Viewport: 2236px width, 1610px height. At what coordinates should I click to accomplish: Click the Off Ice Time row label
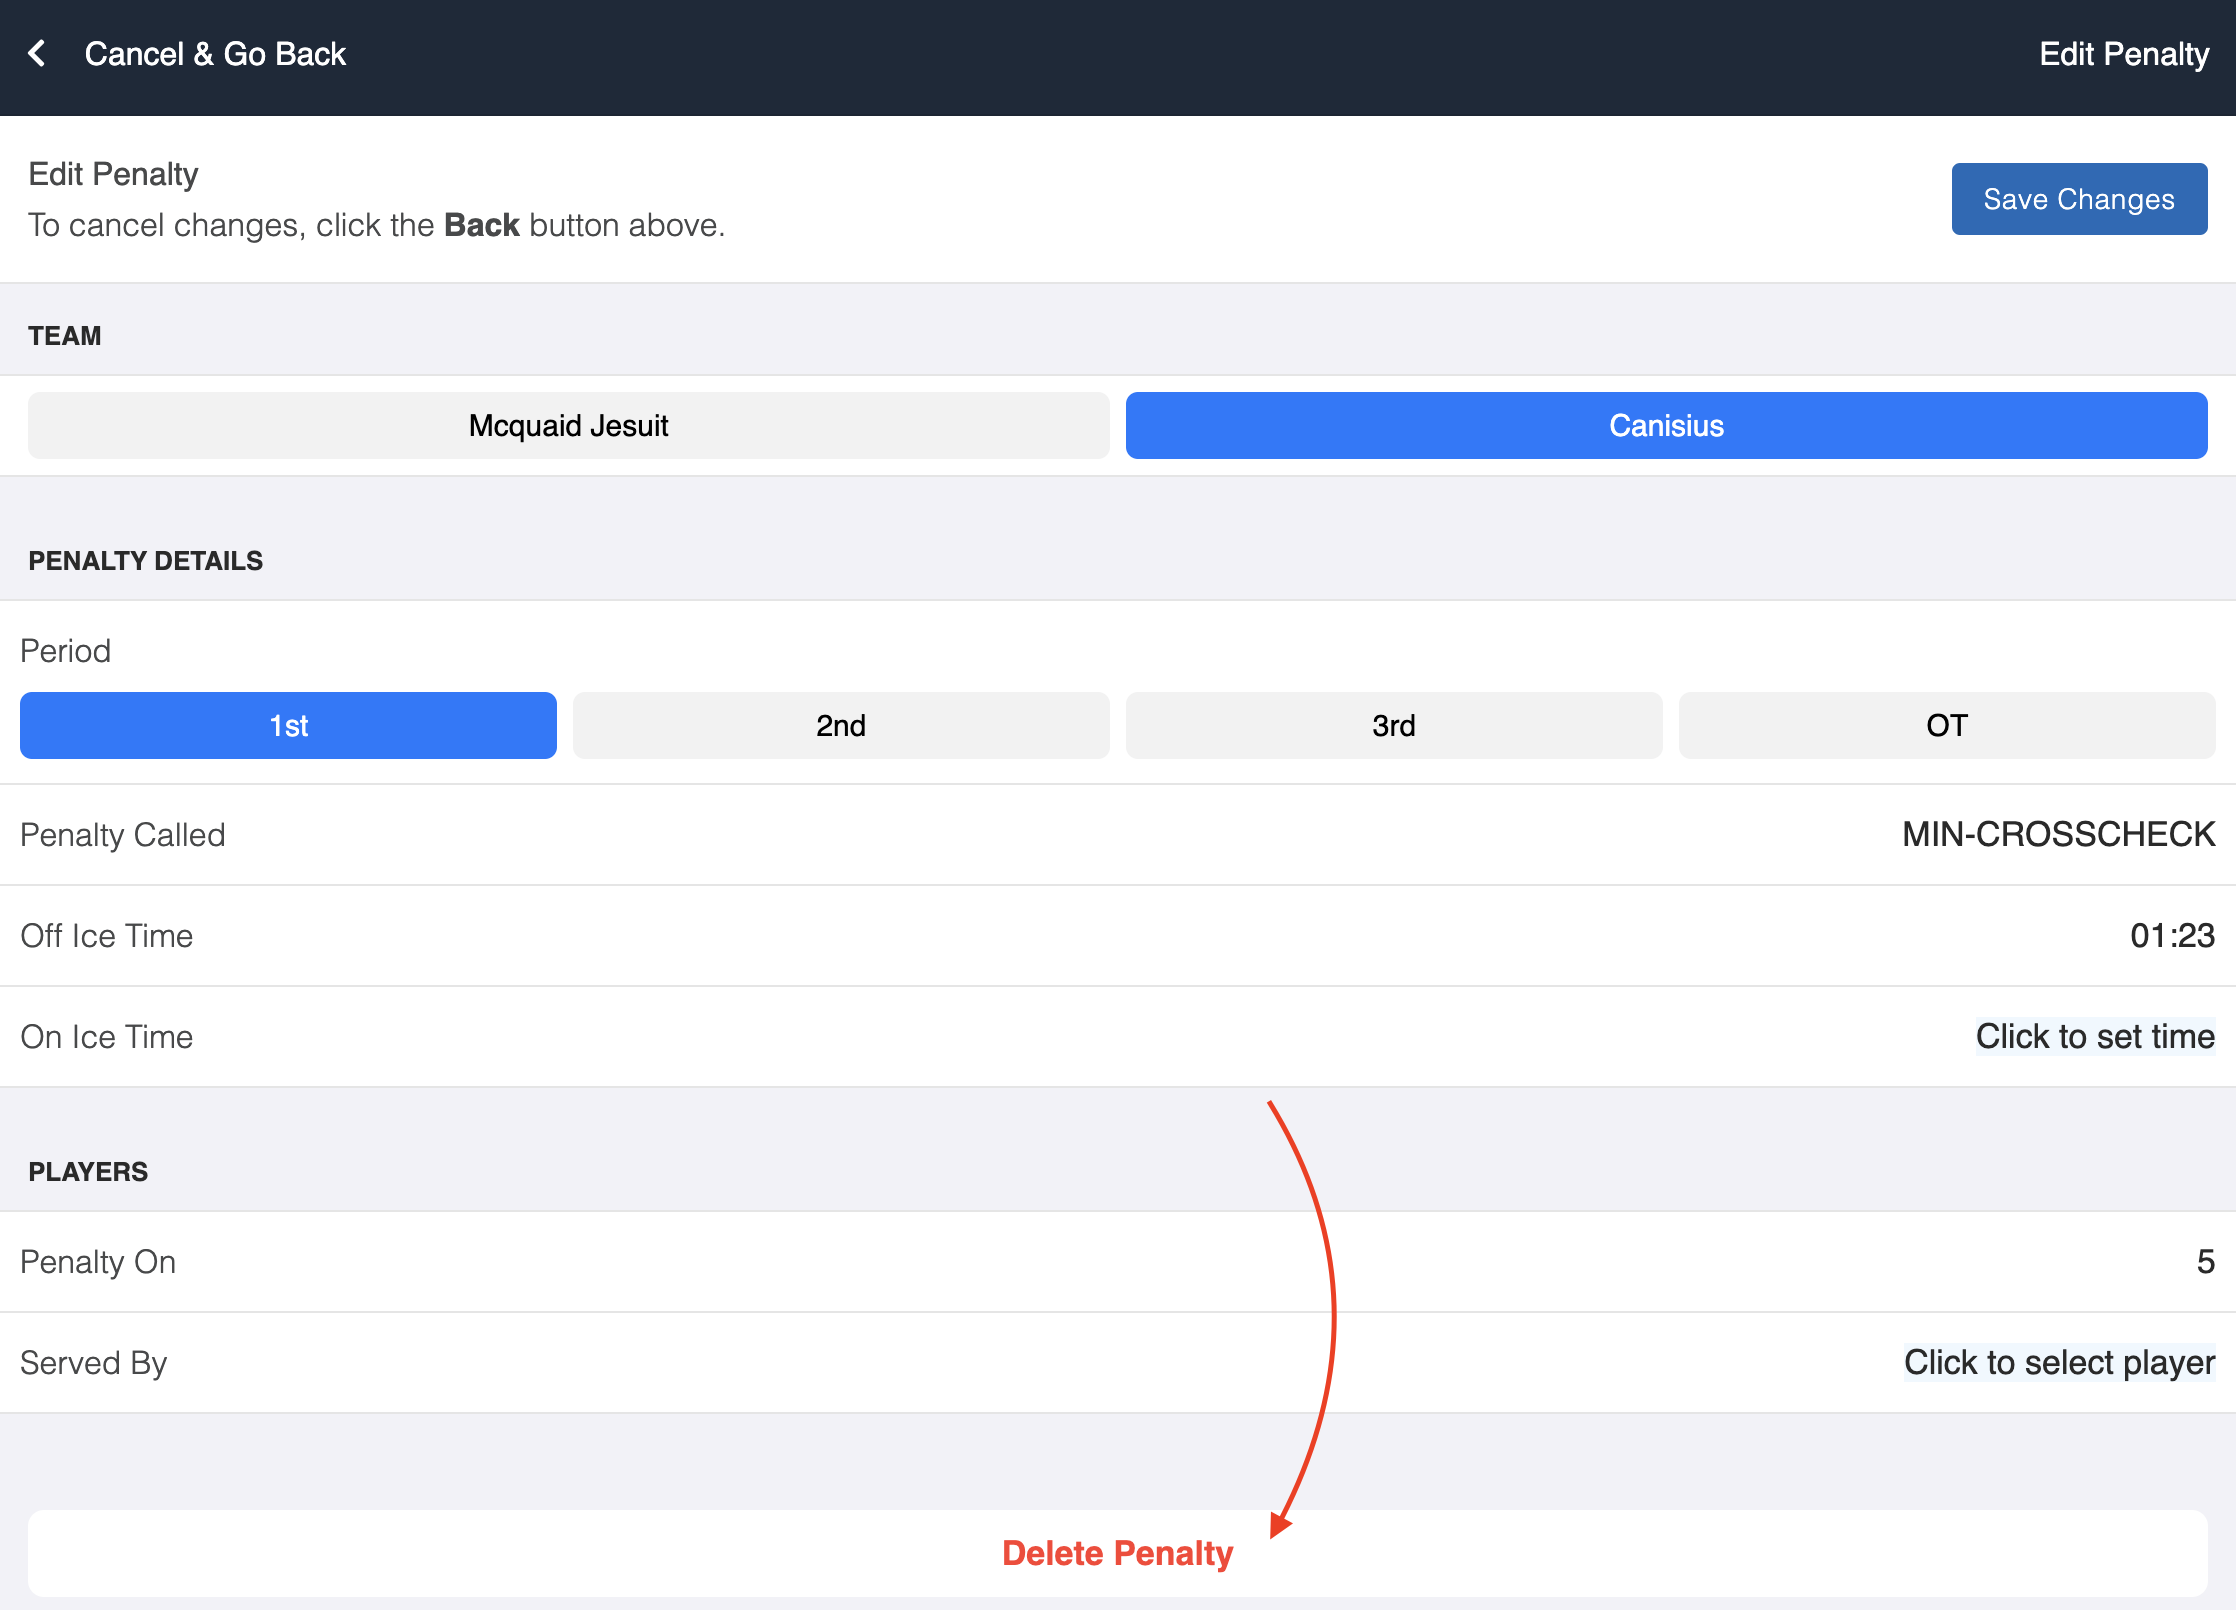107,936
